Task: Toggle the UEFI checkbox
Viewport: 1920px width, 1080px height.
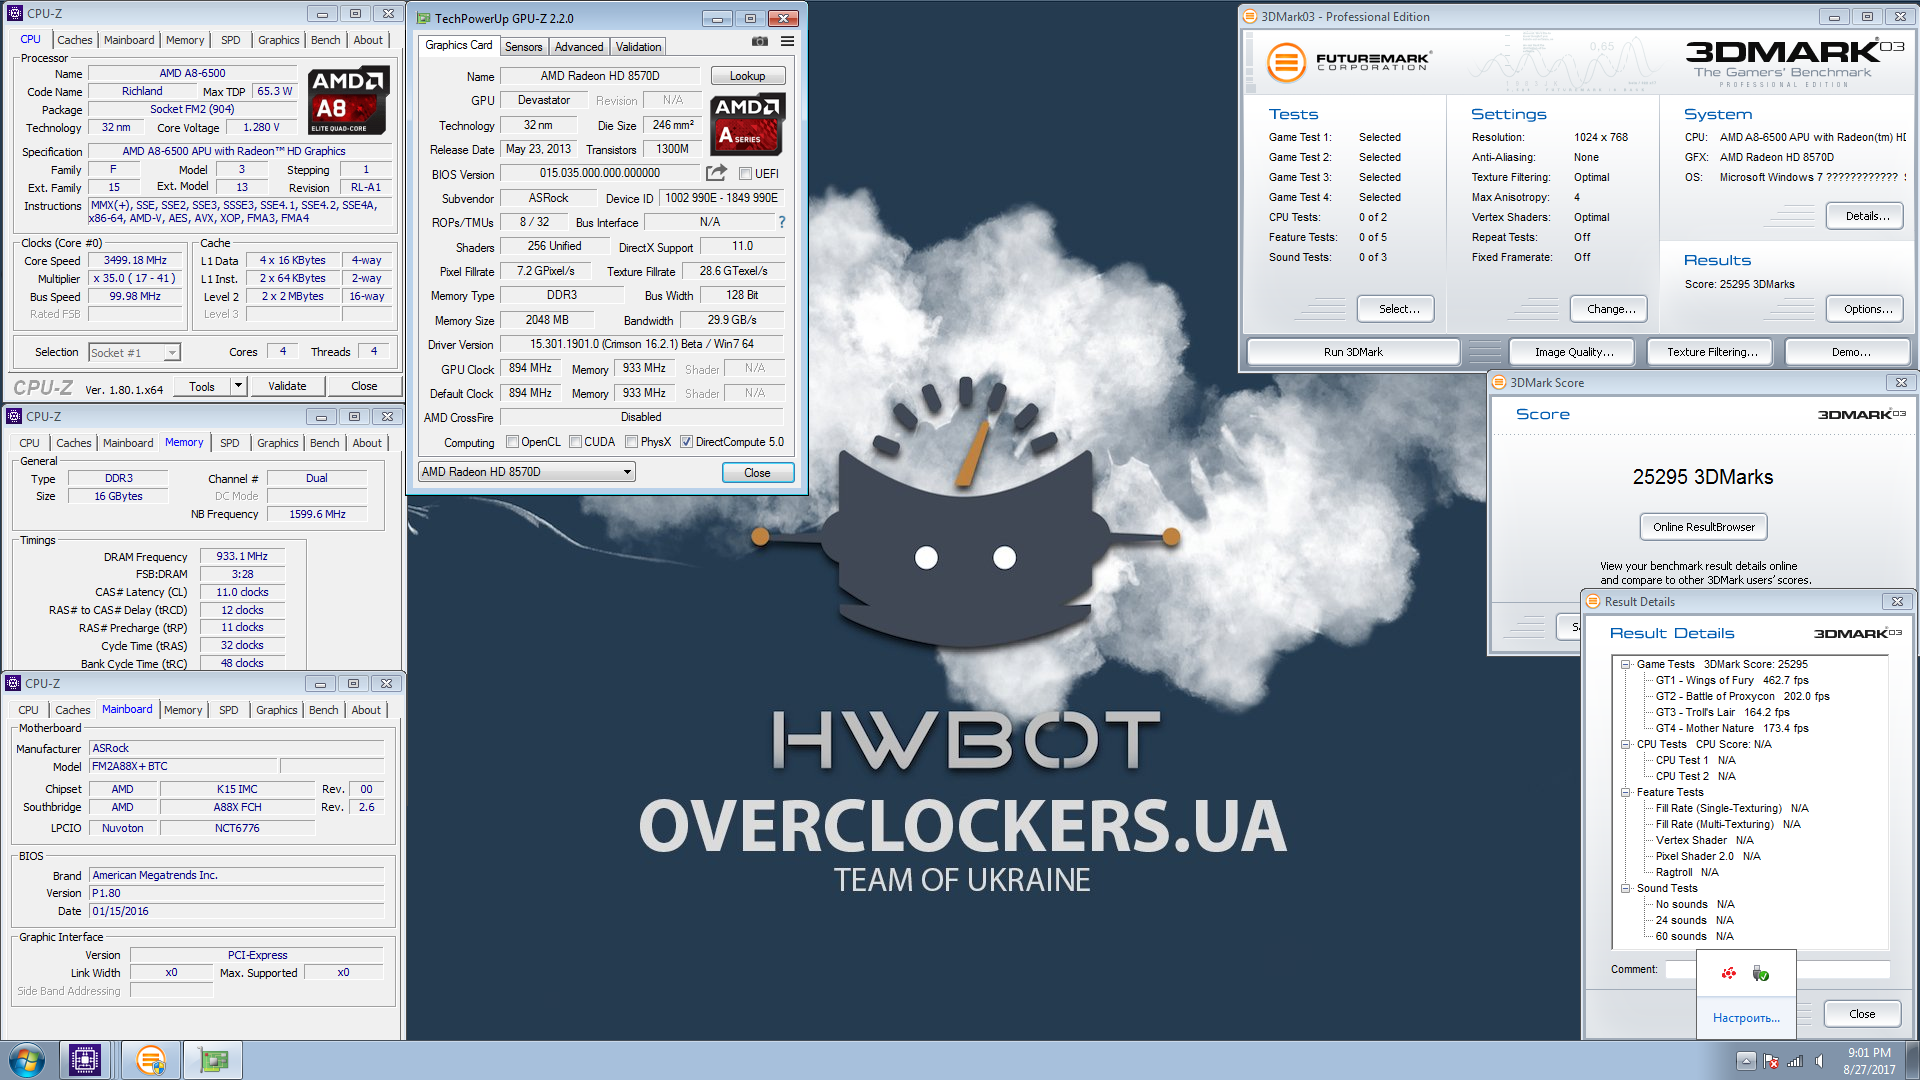Action: 745,174
